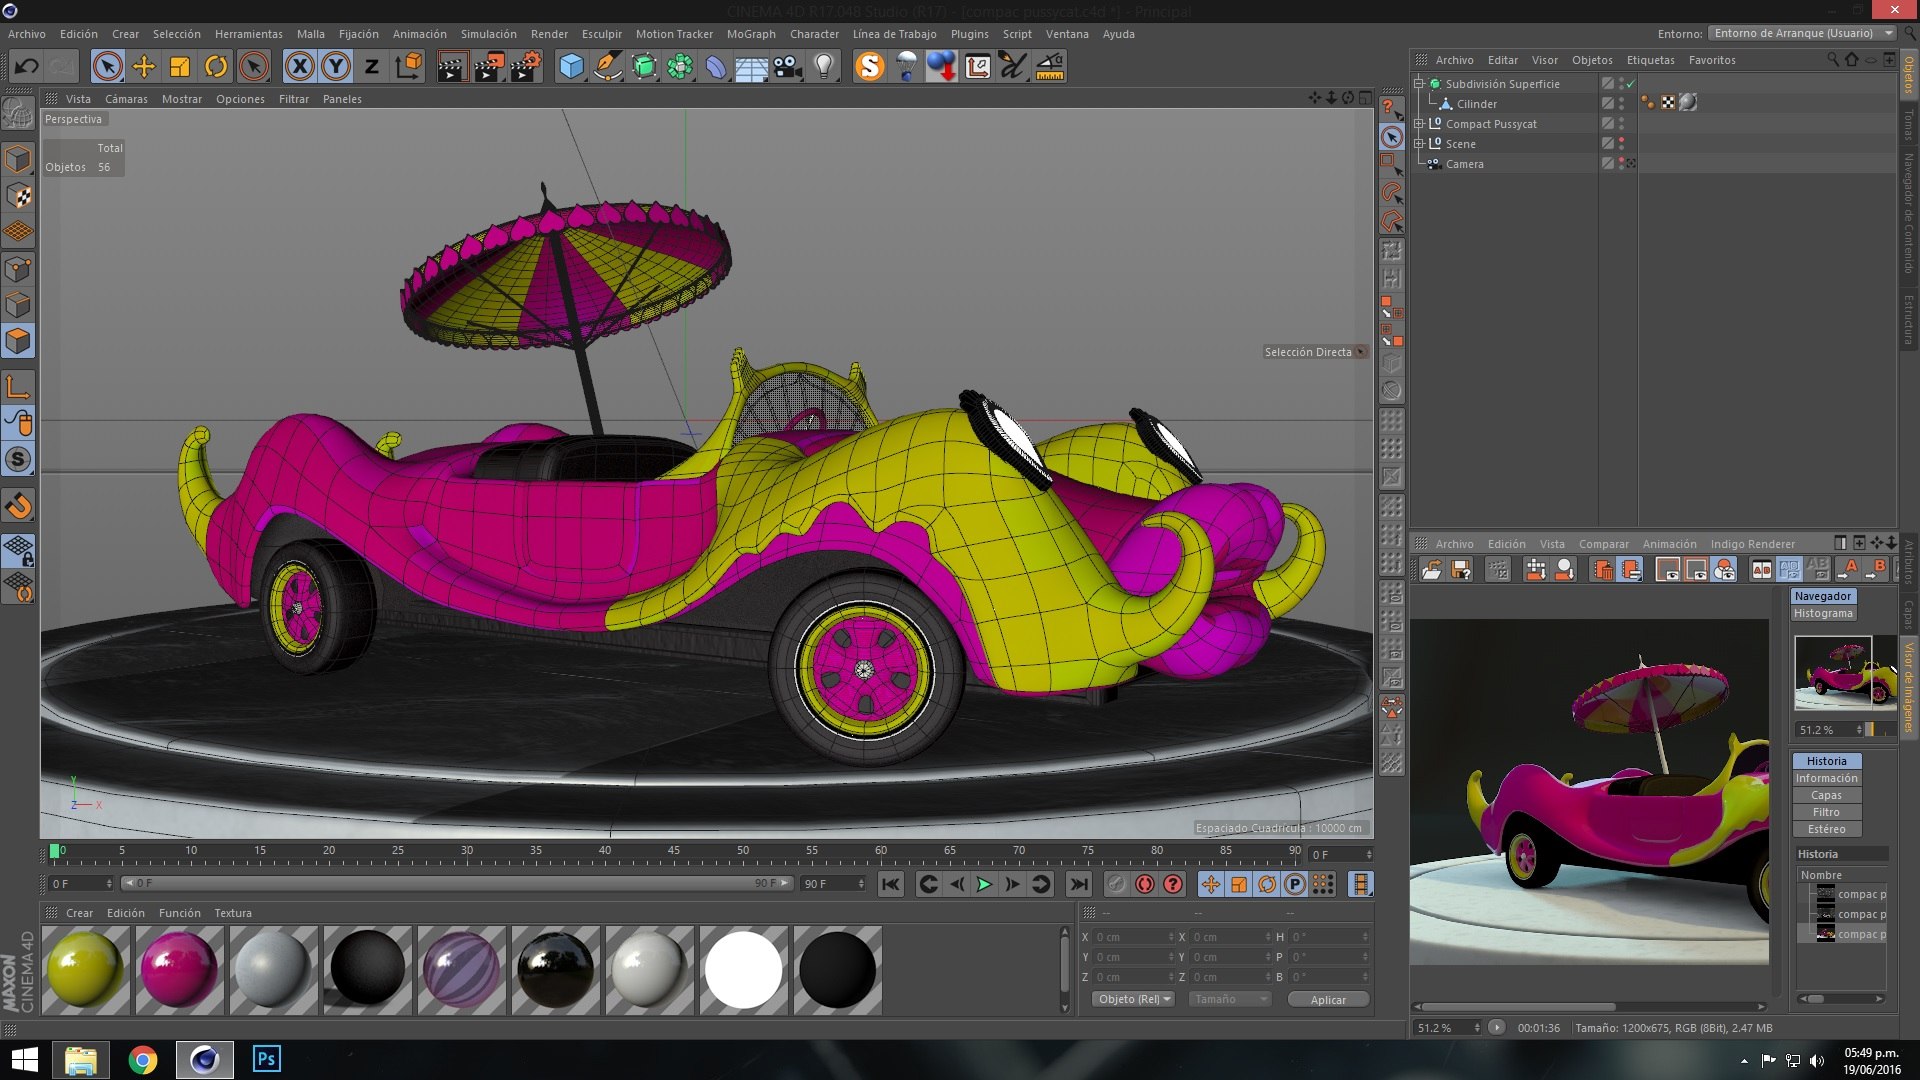Image resolution: width=1920 pixels, height=1080 pixels.
Task: Select the Move tool
Action: point(144,67)
